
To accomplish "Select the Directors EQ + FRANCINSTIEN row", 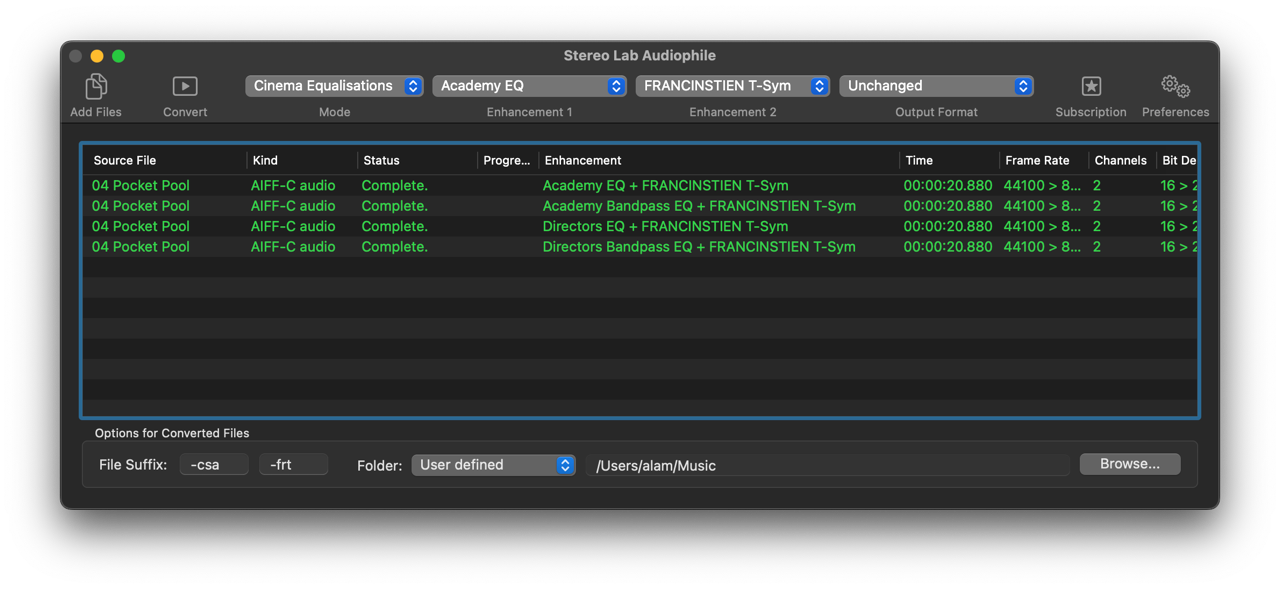I will 665,226.
